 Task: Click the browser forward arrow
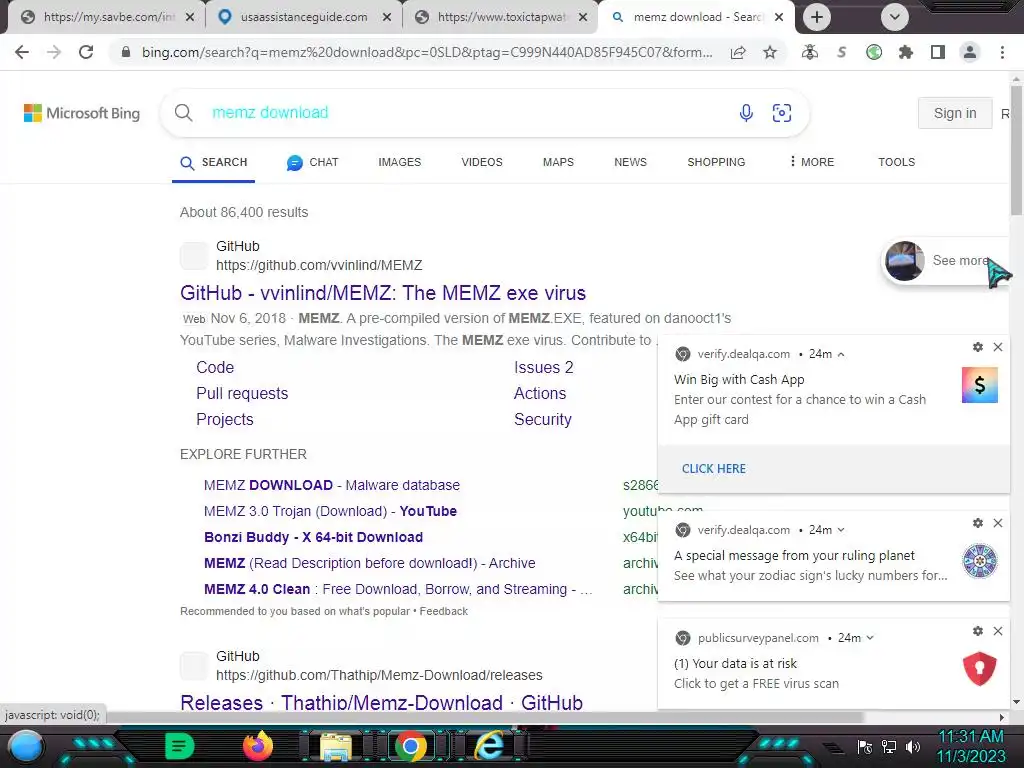pyautogui.click(x=54, y=52)
